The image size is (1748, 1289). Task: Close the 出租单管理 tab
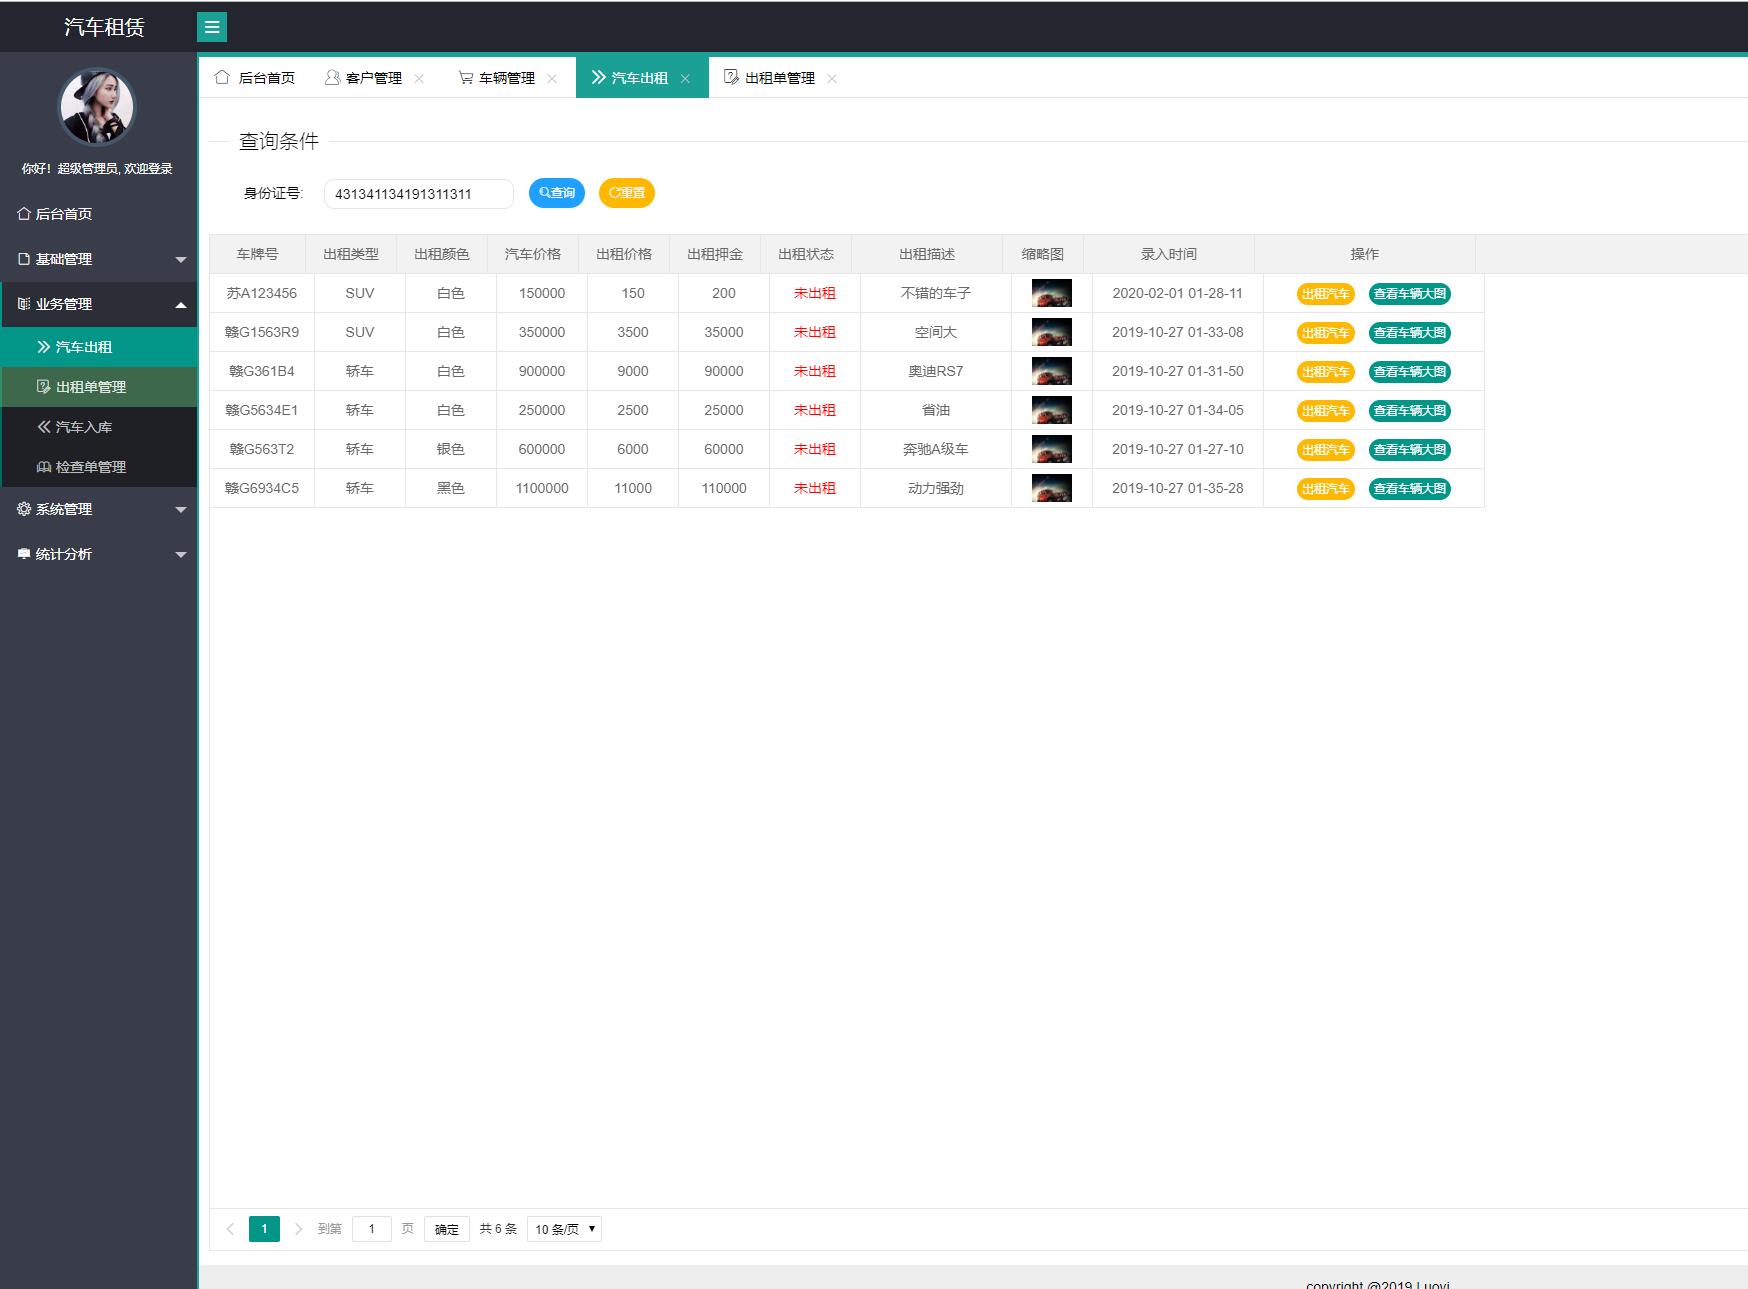832,79
